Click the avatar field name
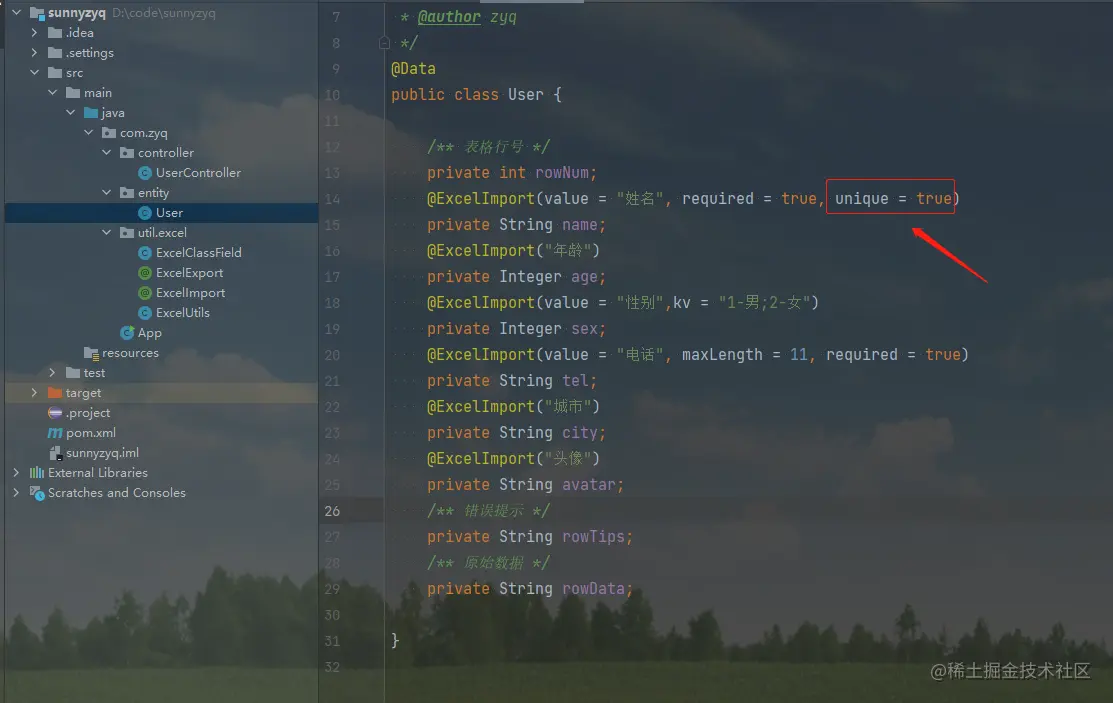 pos(588,484)
